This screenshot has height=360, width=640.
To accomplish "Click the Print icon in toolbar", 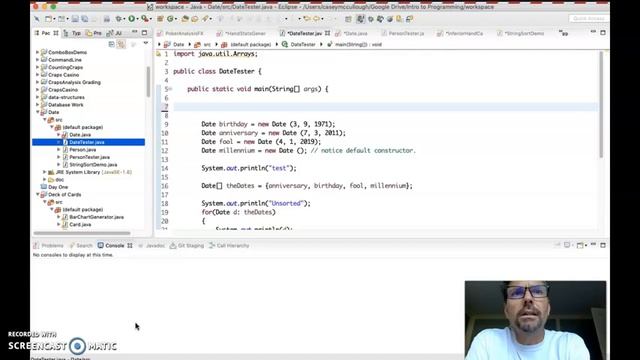I will pyautogui.click(x=107, y=19).
